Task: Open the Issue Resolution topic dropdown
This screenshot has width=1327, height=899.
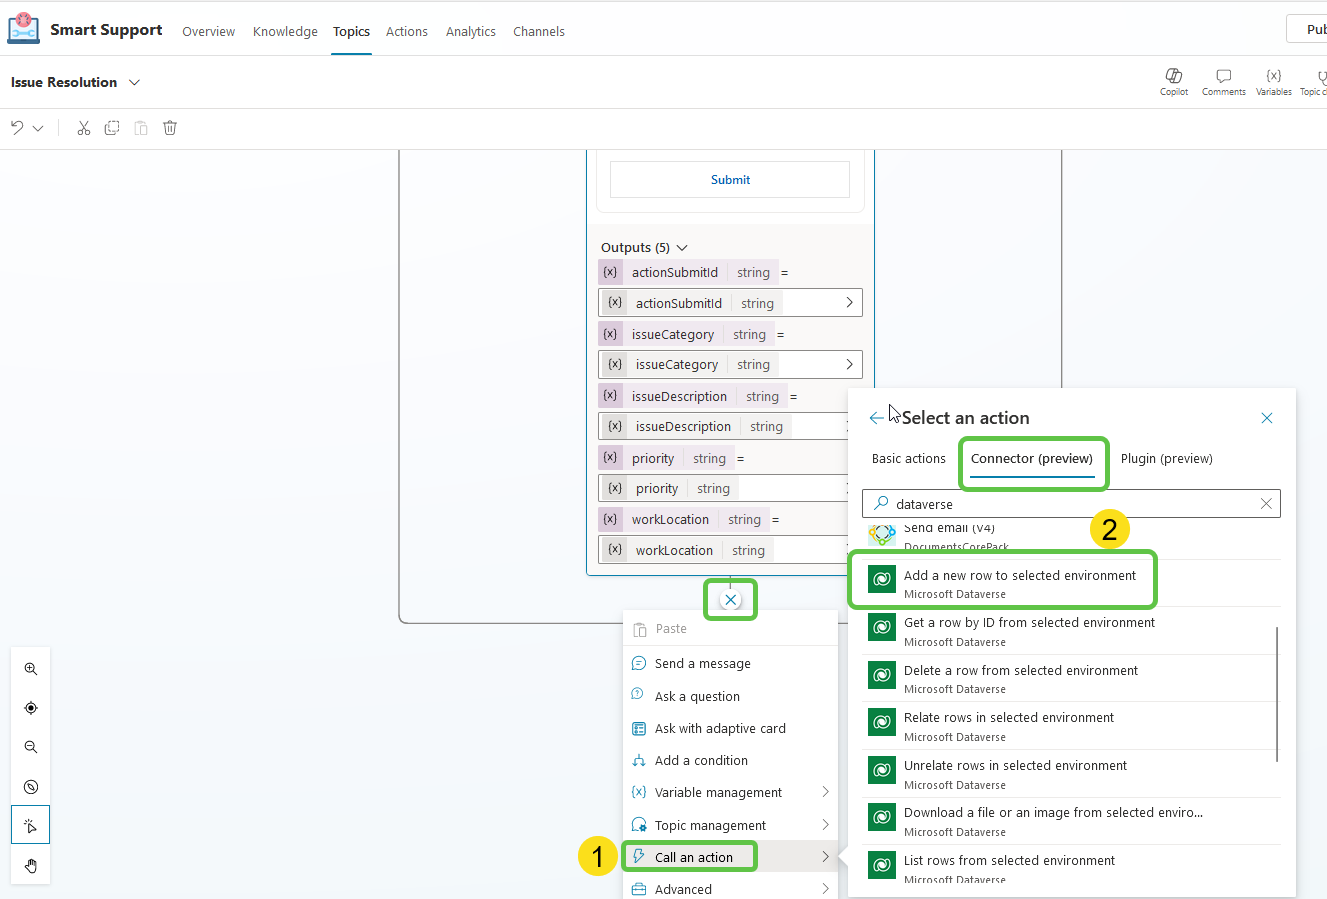Action: point(135,82)
